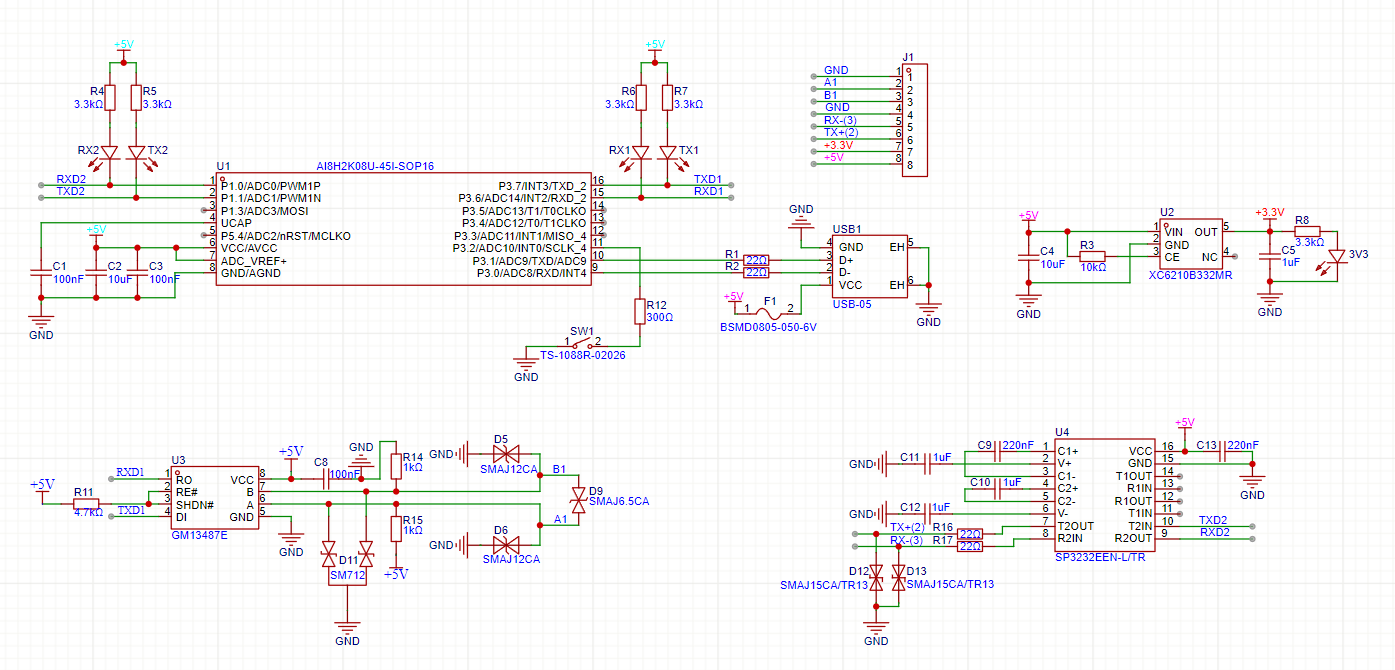Click the C4 10uF capacitor
The height and width of the screenshot is (670, 1395).
tap(1028, 258)
